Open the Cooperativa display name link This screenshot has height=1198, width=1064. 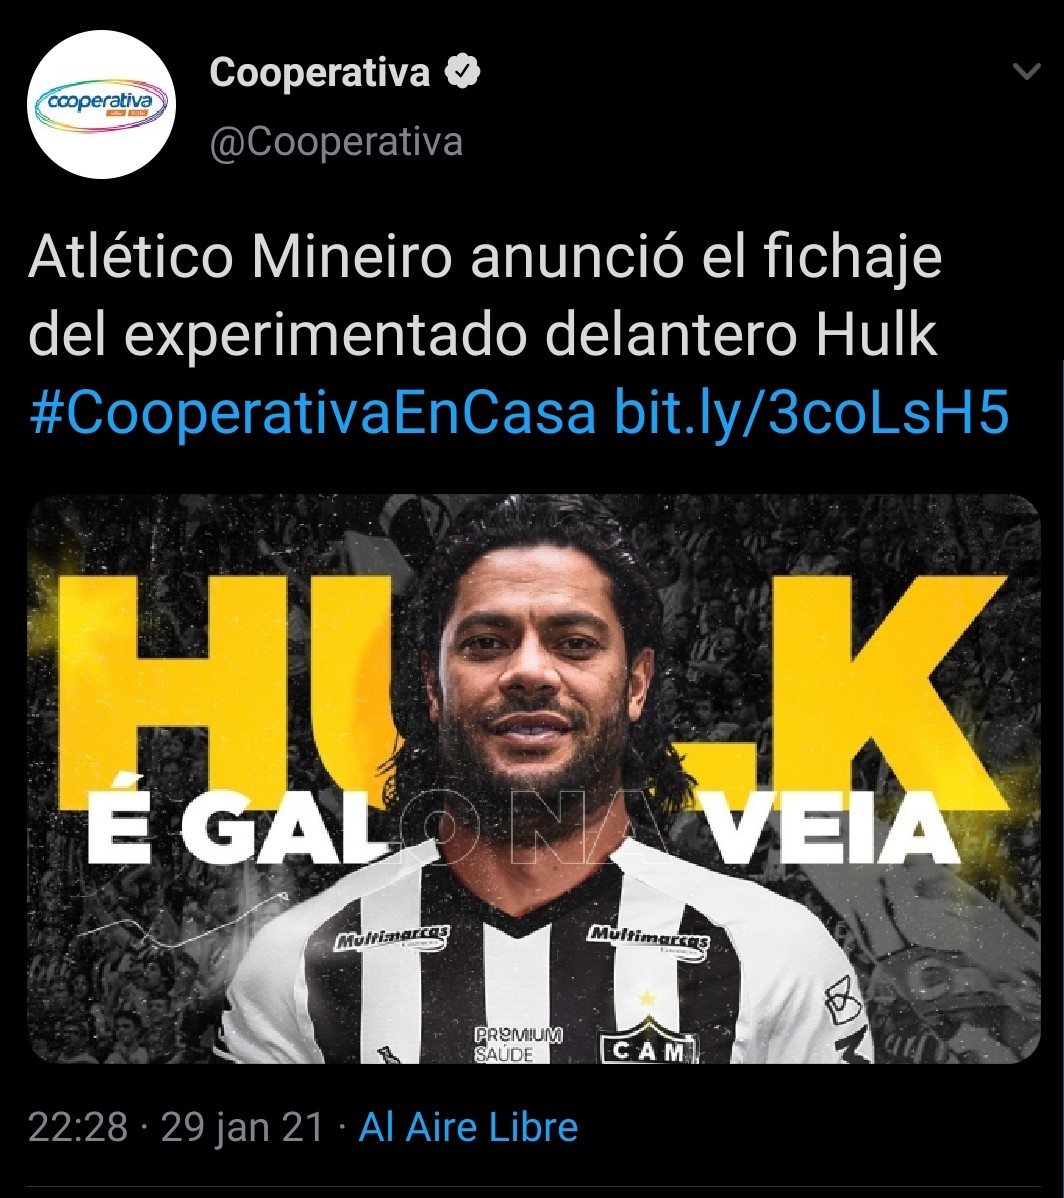(319, 73)
